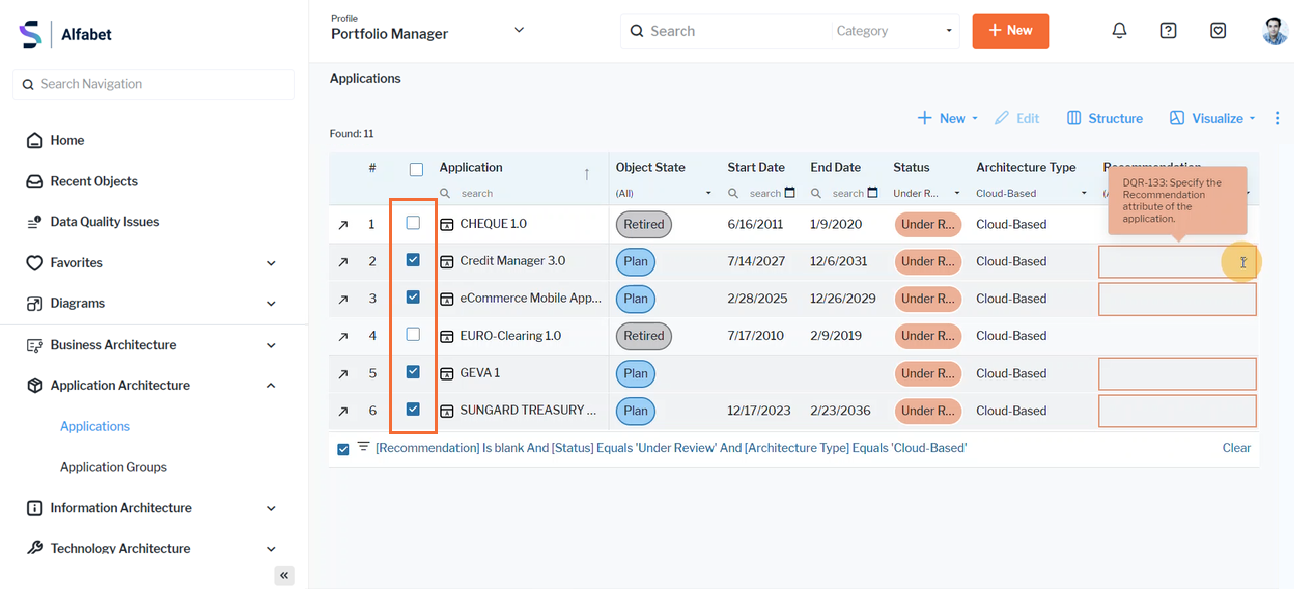Screen dimensions: 1294x589
Task: Click Clear to remove the filter
Action: tap(1236, 448)
